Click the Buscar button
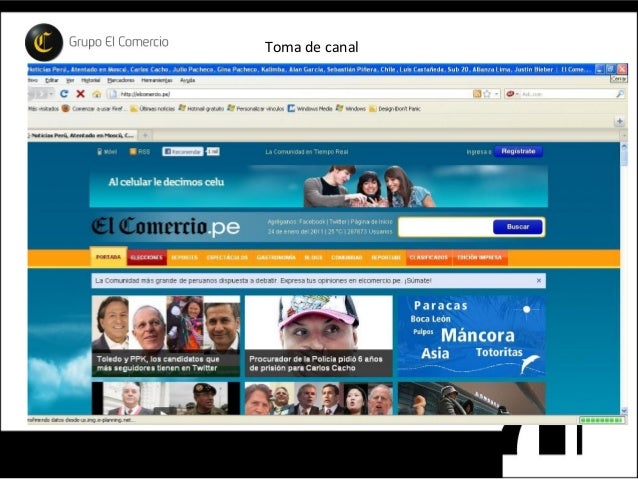Image resolution: width=638 pixels, height=479 pixels. (x=518, y=227)
